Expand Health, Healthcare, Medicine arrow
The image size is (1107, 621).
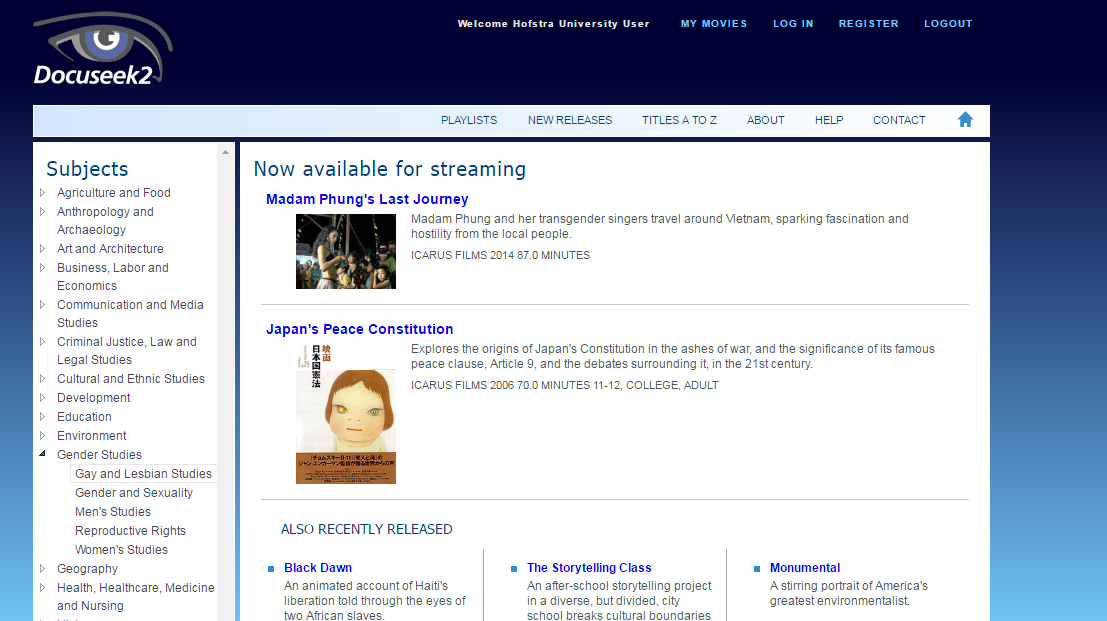(42, 588)
